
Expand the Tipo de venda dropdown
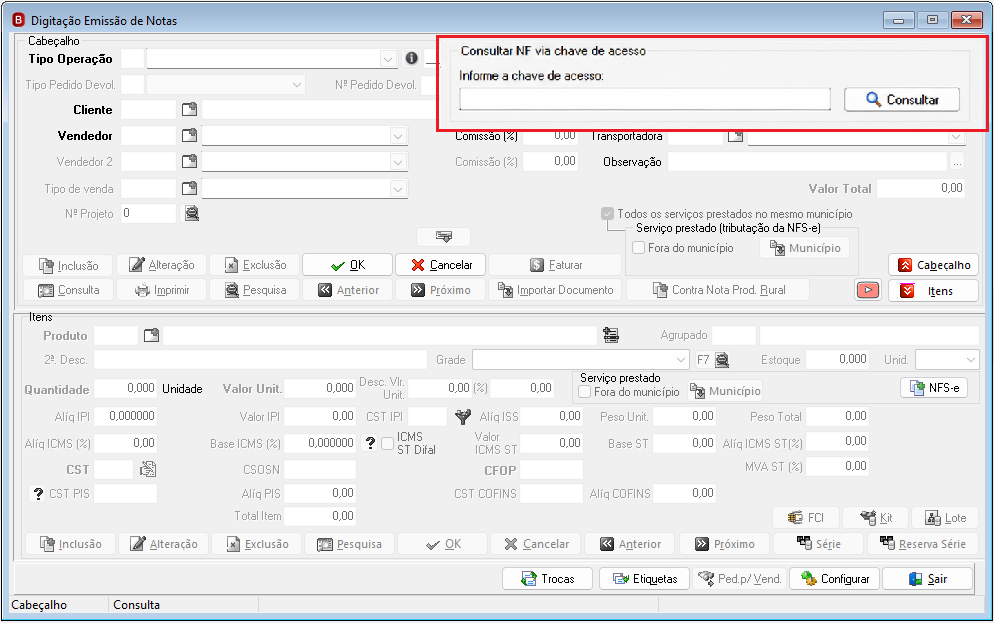(x=397, y=188)
